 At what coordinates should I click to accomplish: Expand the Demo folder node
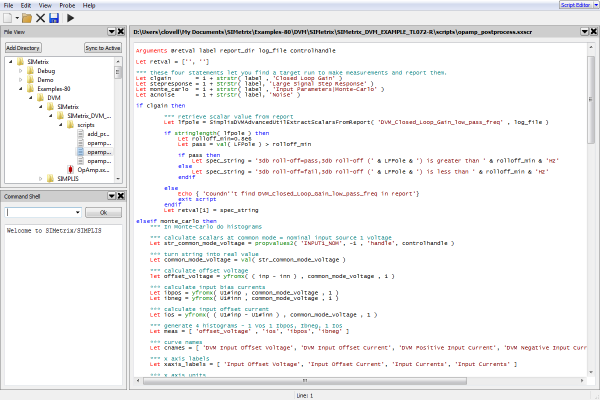pos(21,80)
